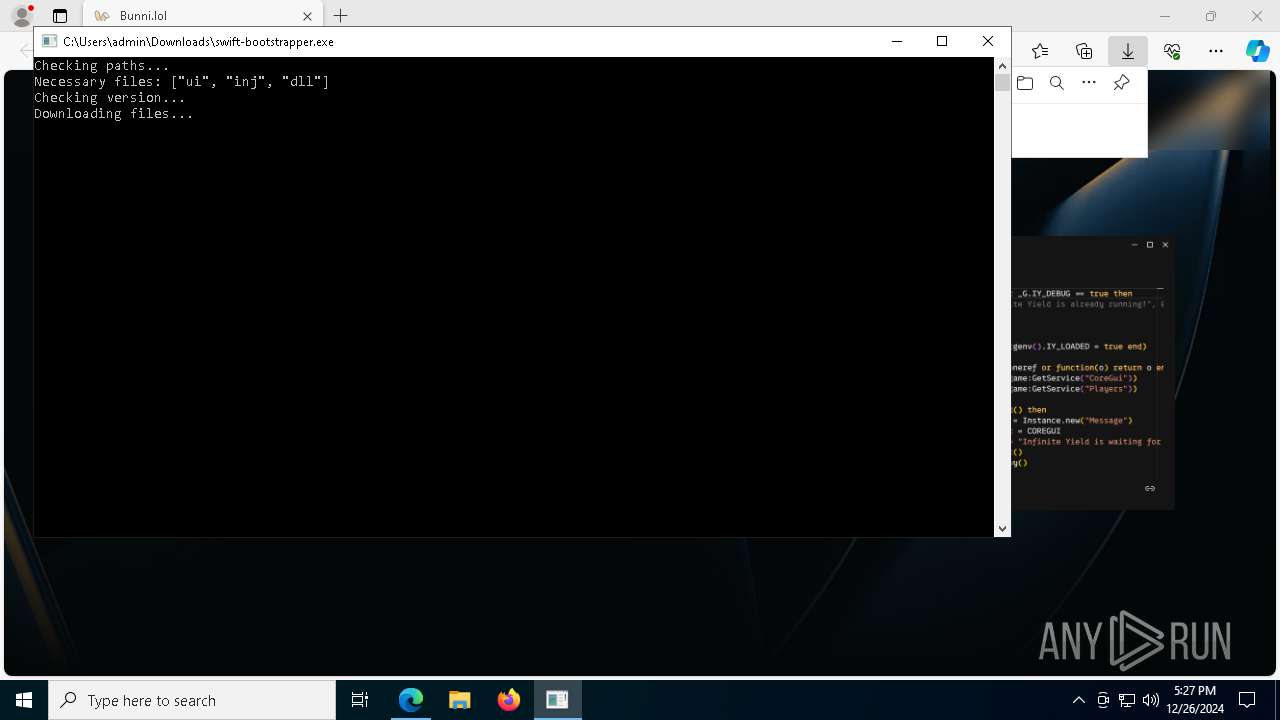Image resolution: width=1280 pixels, height=720 pixels.
Task: Click link icon in webpage code preview
Action: click(1150, 488)
